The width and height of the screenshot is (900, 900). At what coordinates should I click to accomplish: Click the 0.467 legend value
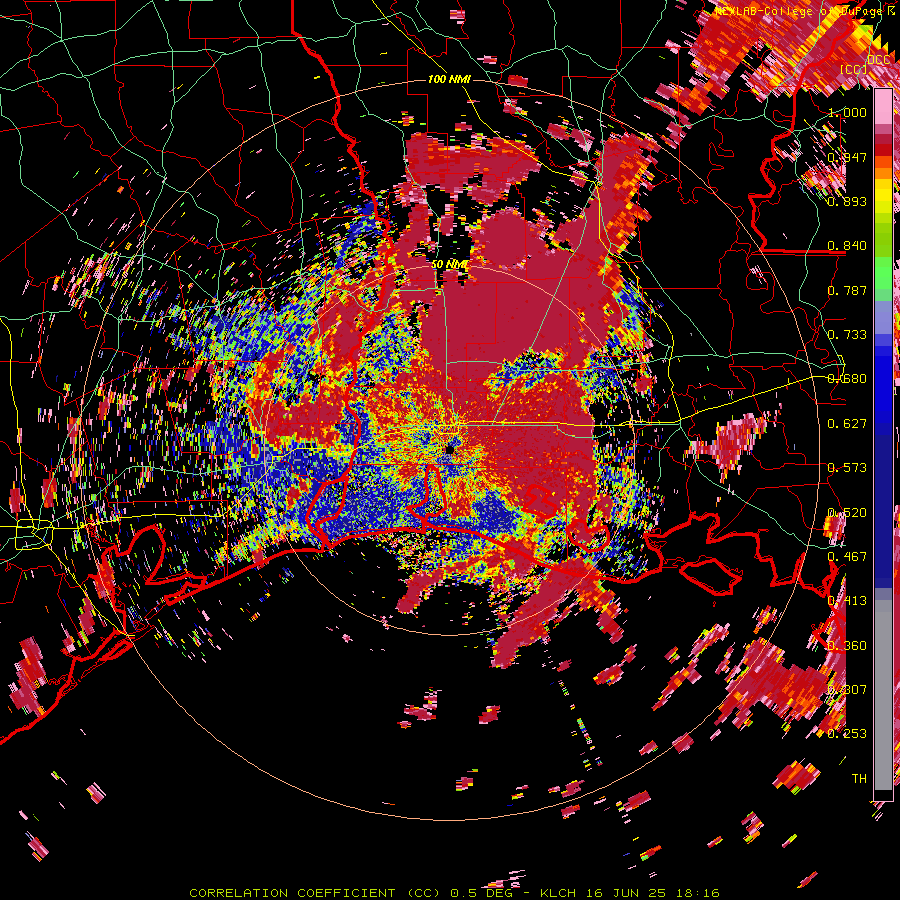click(847, 556)
